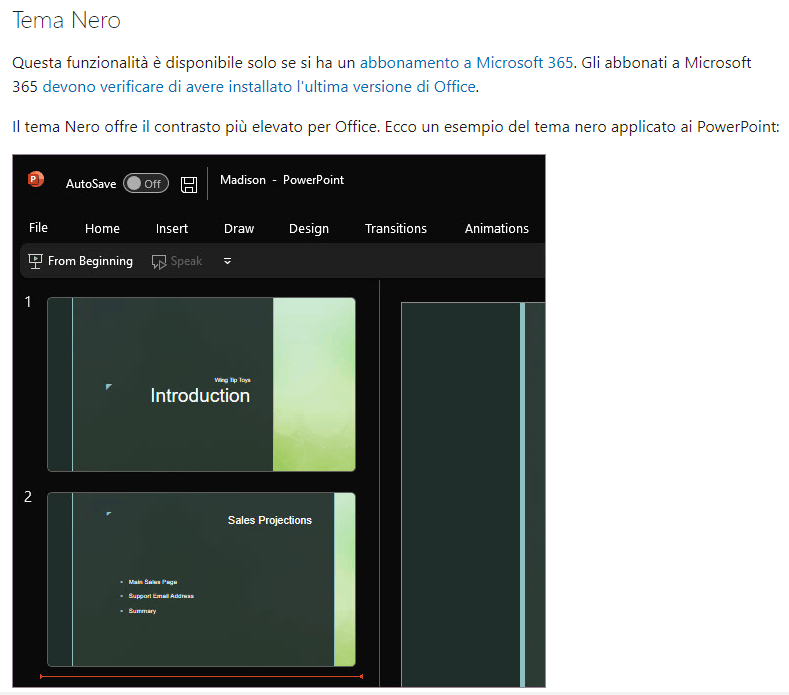Image resolution: width=789 pixels, height=695 pixels.
Task: Click slide number 2 label
Action: click(x=28, y=497)
